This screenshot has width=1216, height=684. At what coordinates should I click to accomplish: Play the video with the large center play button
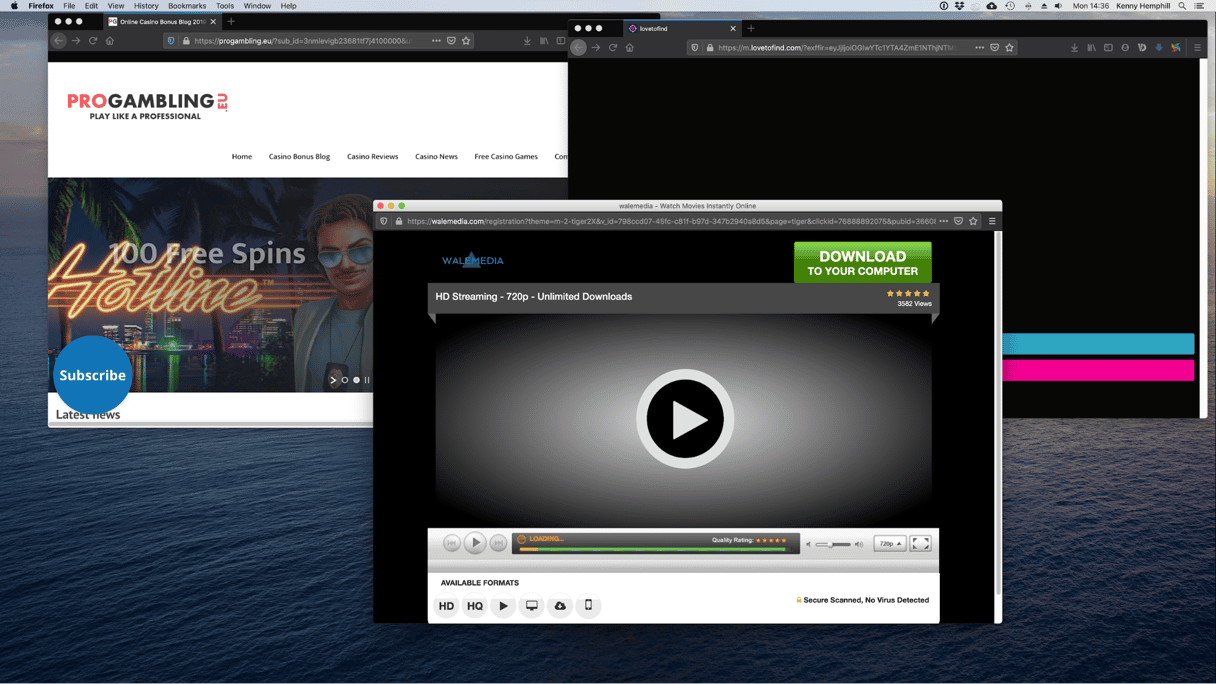click(x=685, y=419)
